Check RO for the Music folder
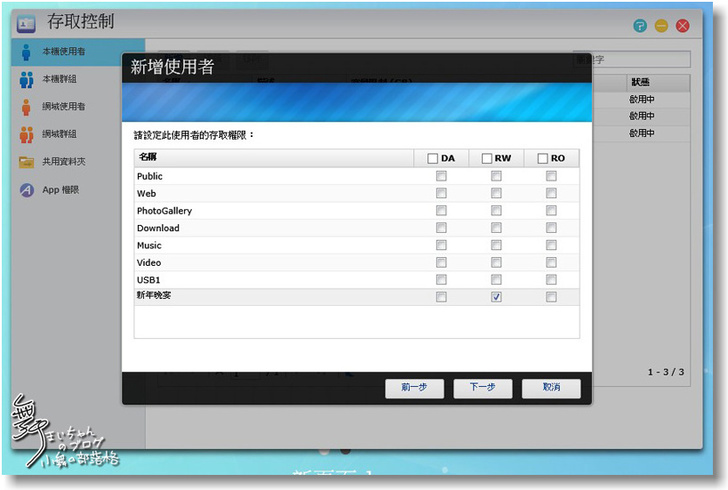The width and height of the screenshot is (728, 490). (x=551, y=245)
